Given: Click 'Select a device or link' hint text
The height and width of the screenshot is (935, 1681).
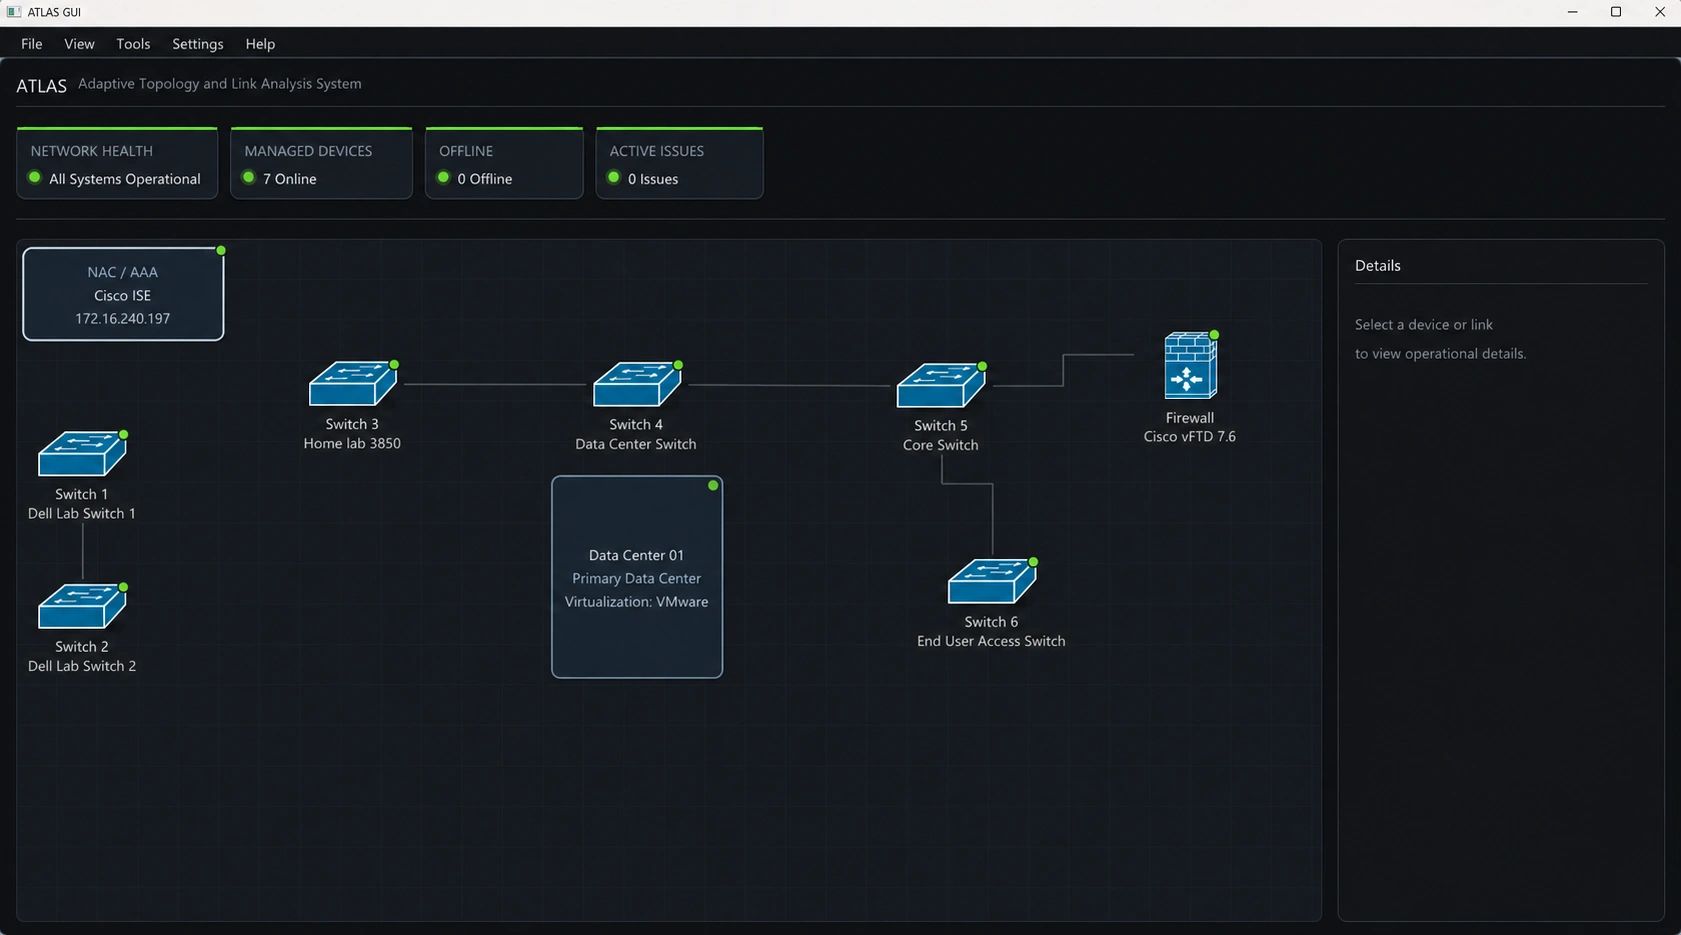Looking at the screenshot, I should (1424, 324).
